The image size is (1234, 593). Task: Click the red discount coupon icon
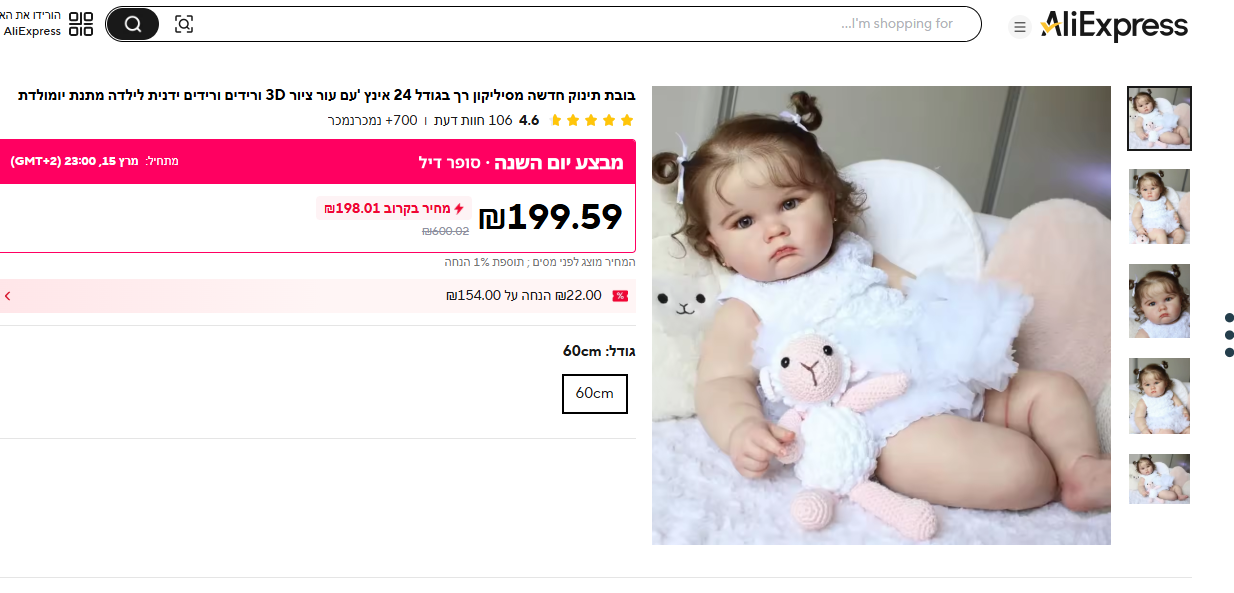coord(620,296)
